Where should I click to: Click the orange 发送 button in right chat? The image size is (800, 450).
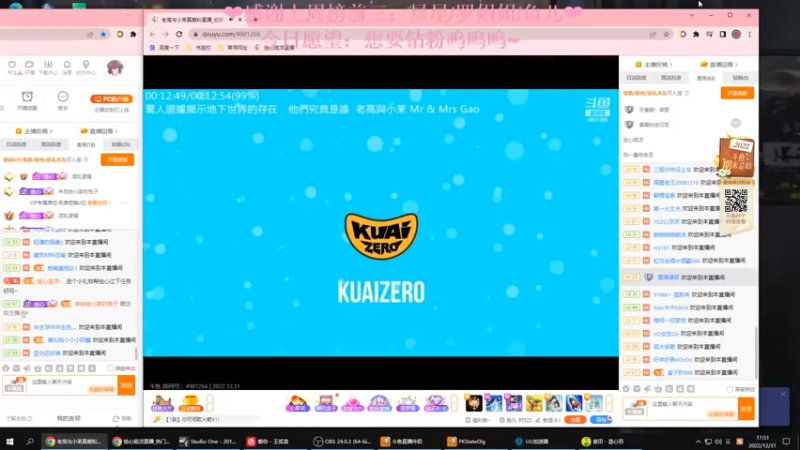[746, 409]
